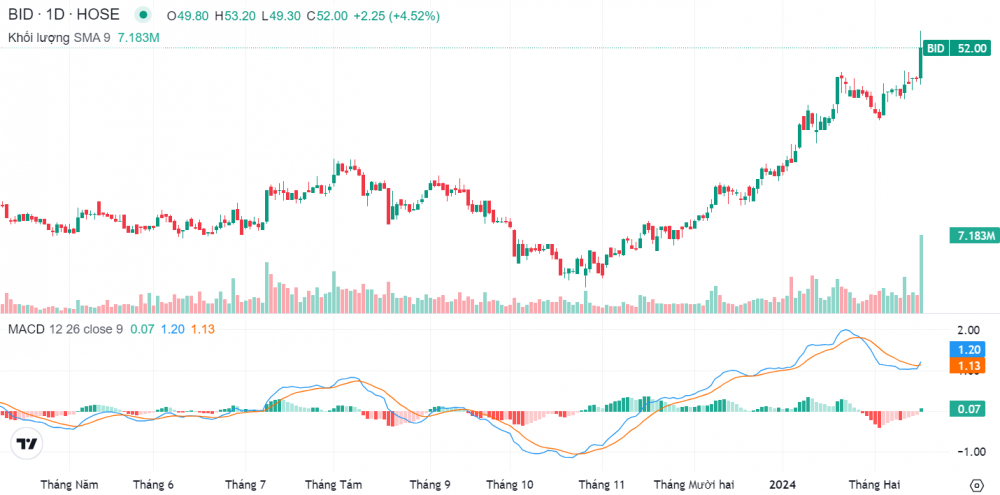This screenshot has width=1000, height=495.
Task: Click the green 7.183M volume axis tag
Action: (973, 235)
